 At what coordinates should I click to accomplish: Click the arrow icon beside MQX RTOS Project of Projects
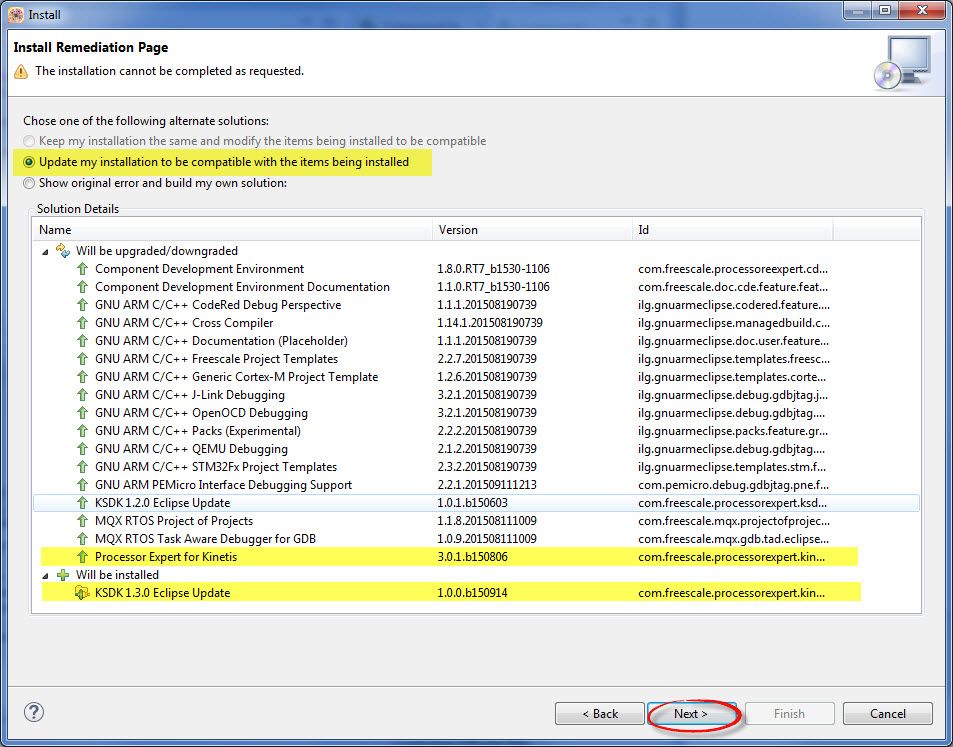pyautogui.click(x=82, y=521)
